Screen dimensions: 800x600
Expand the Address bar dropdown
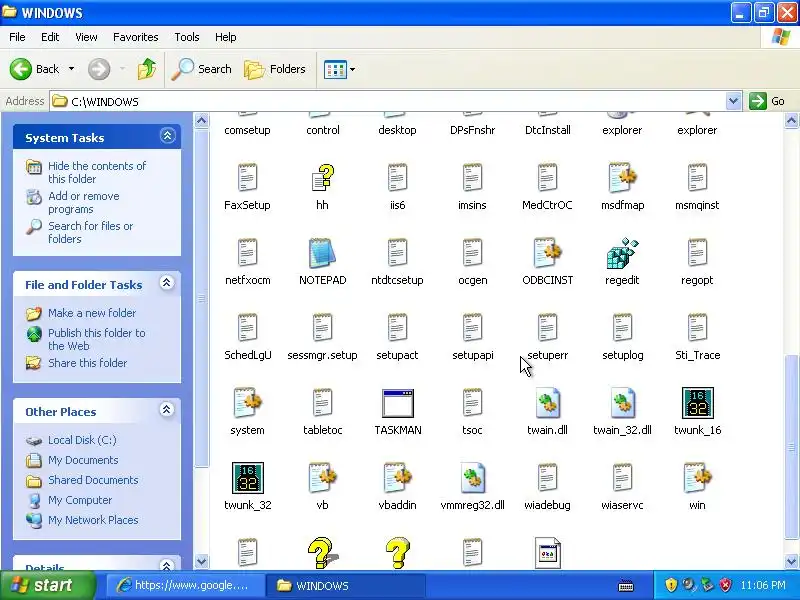pyautogui.click(x=733, y=101)
